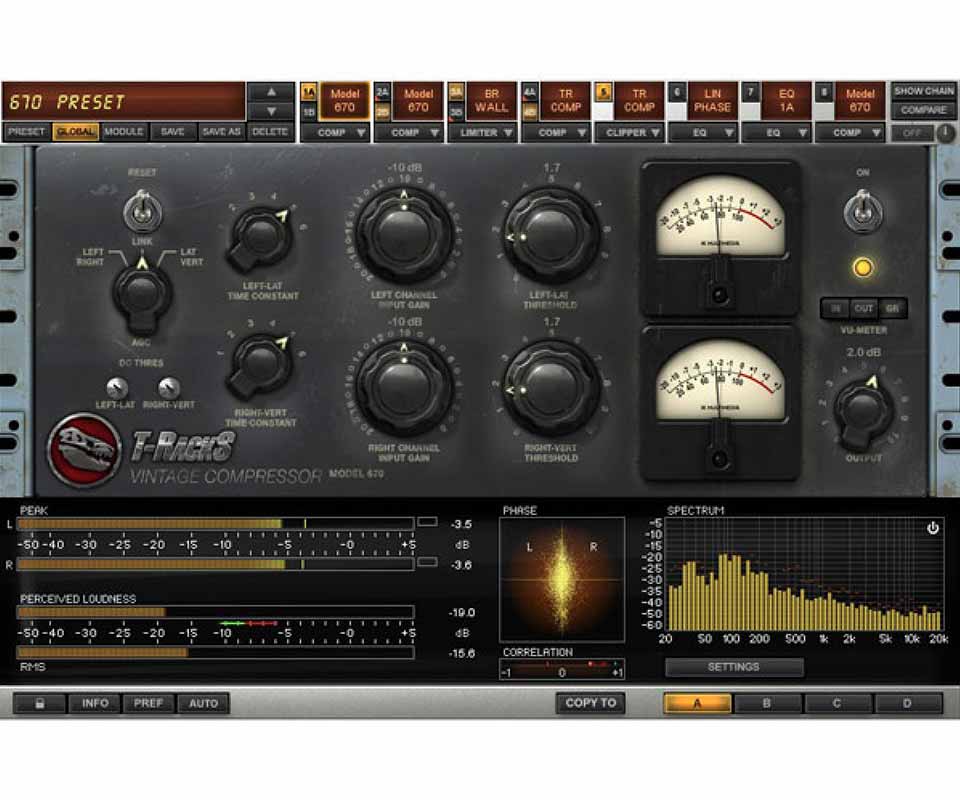Click the SAVE AS button
The width and height of the screenshot is (960, 800).
tap(222, 132)
